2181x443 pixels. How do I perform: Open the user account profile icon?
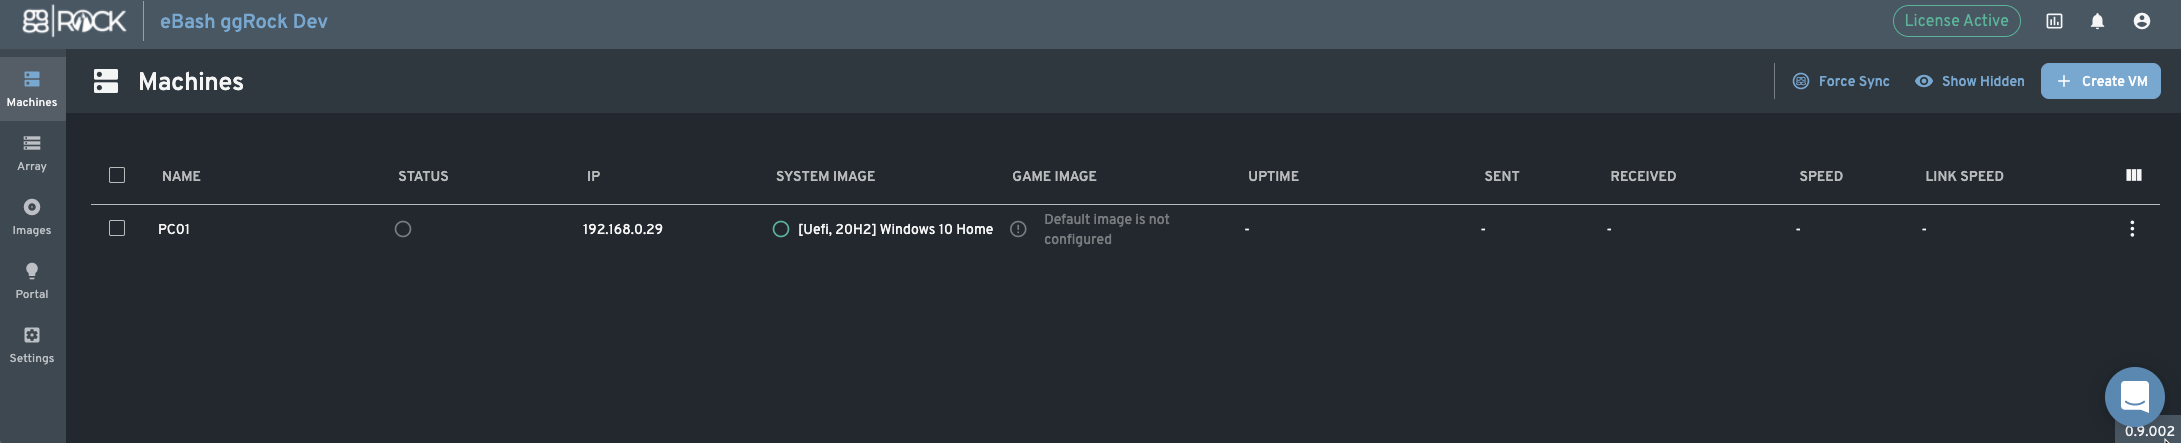pyautogui.click(x=2141, y=21)
